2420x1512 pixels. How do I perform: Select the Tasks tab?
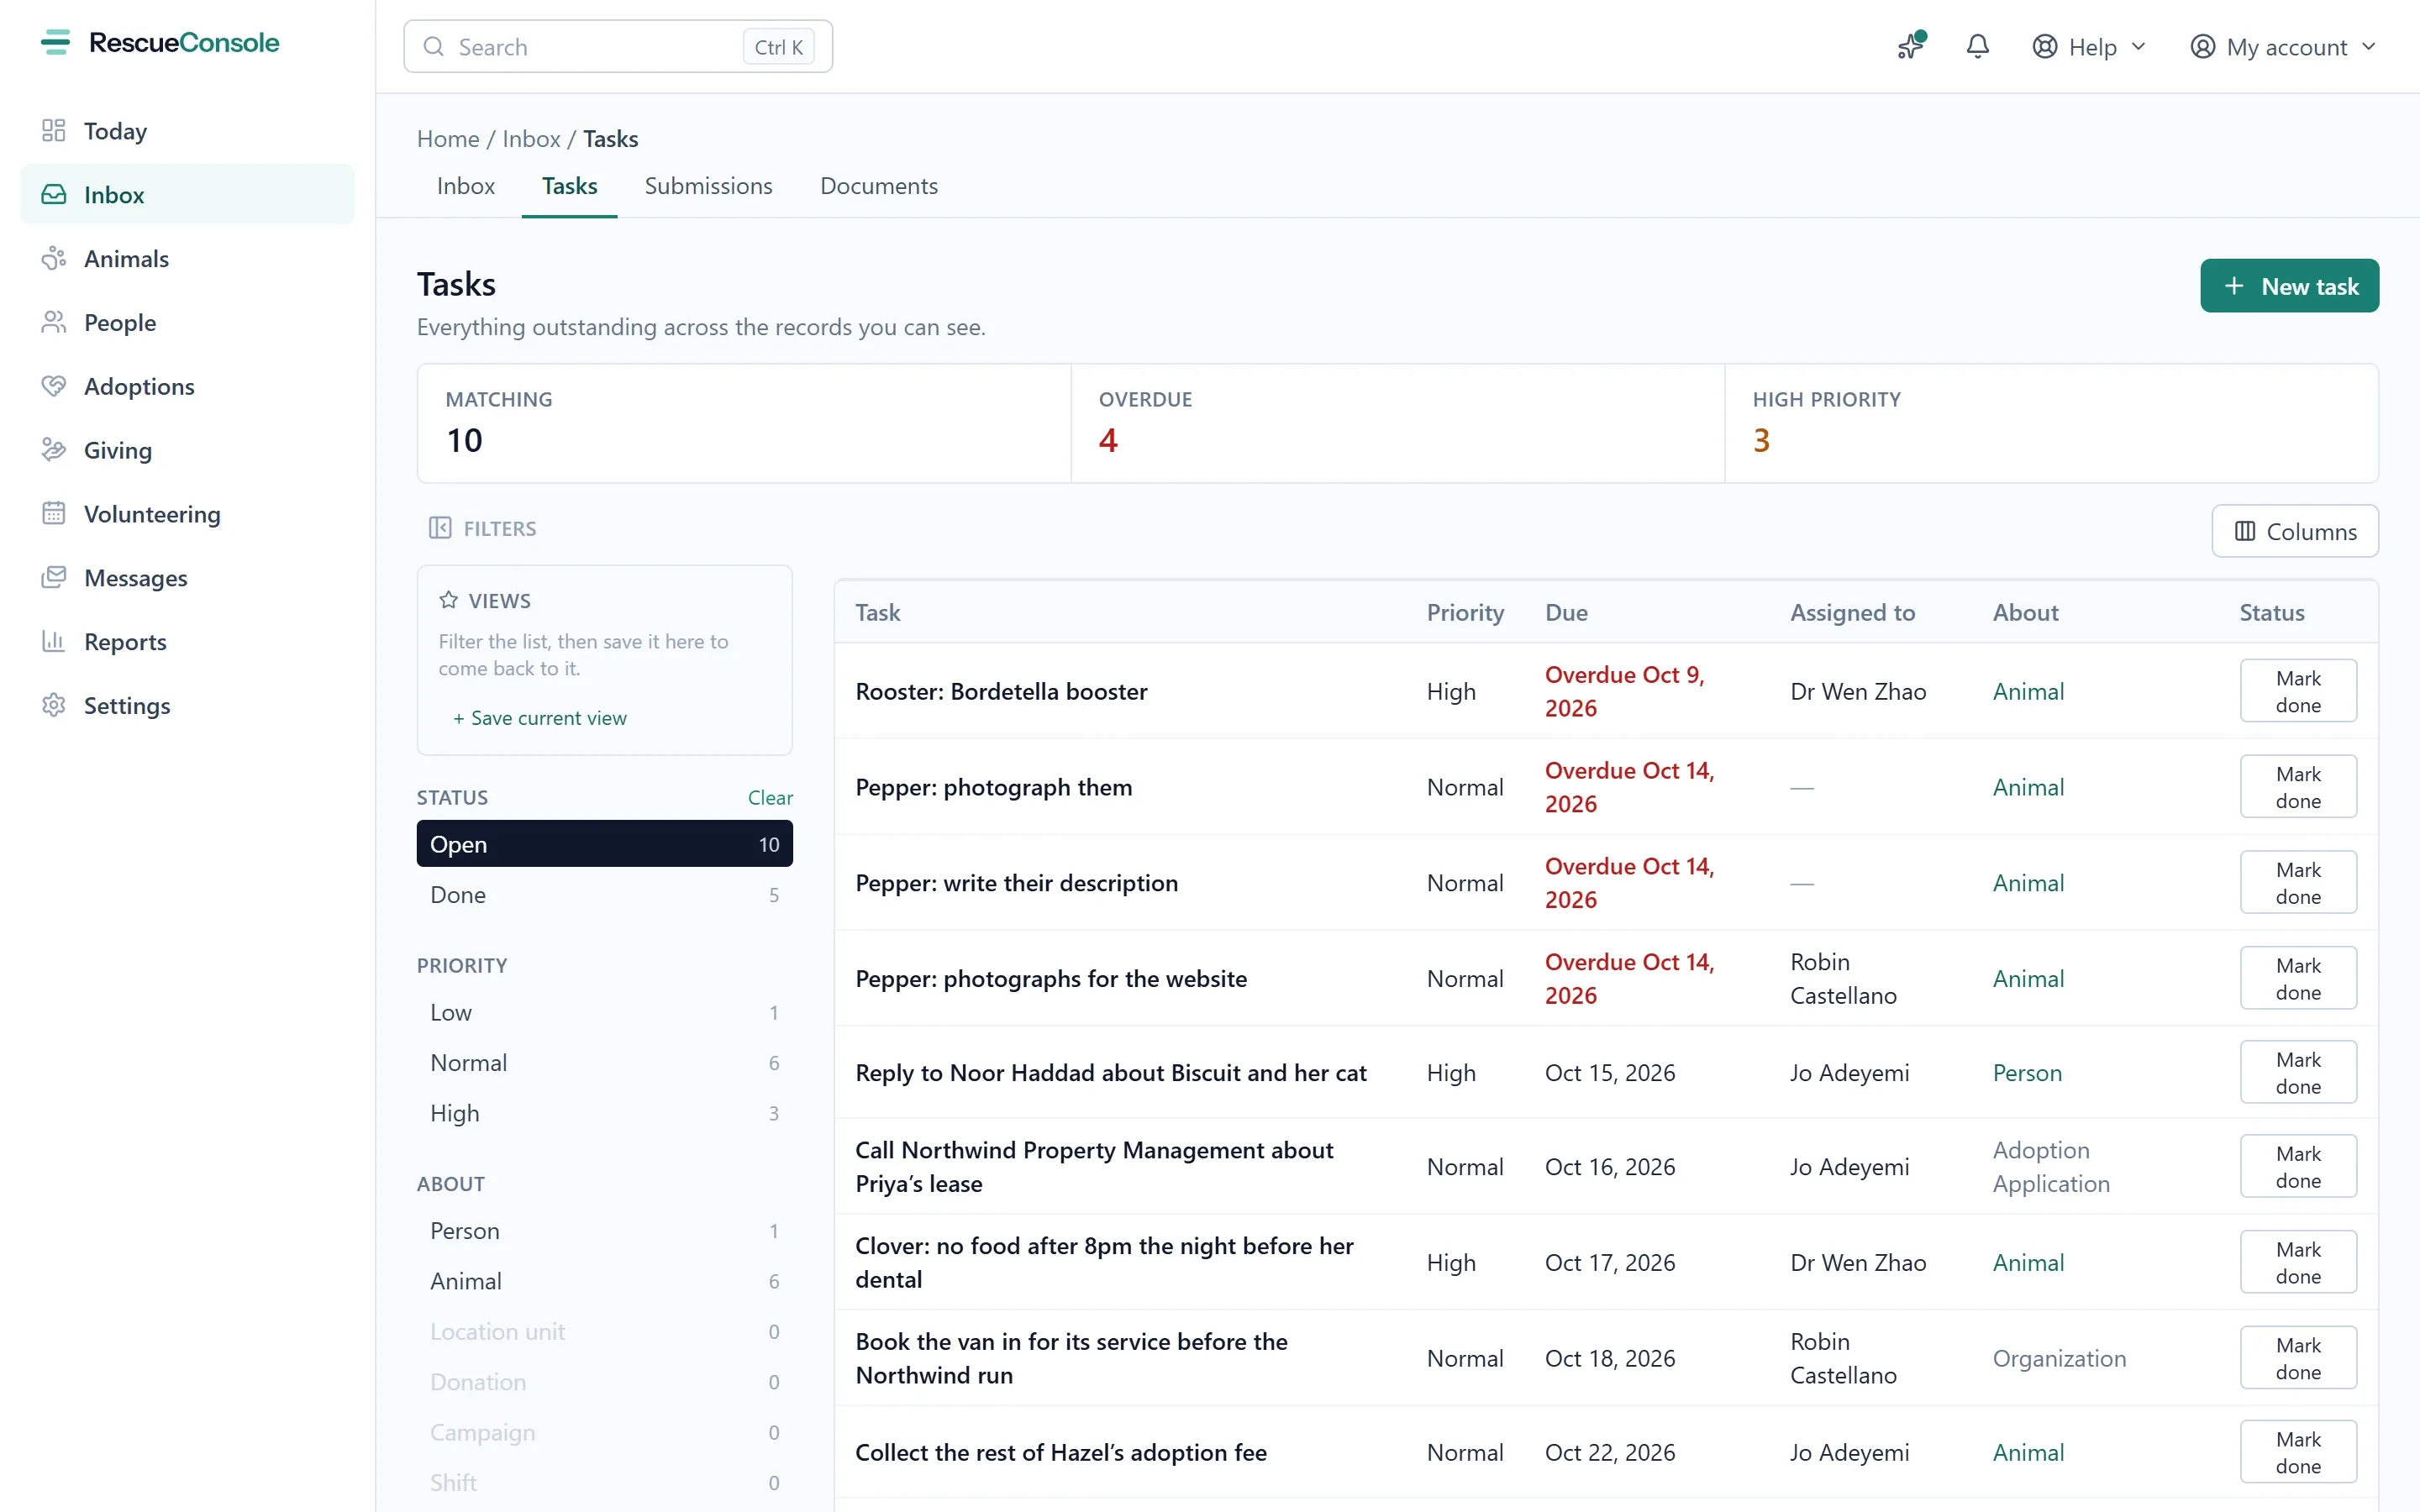[570, 186]
